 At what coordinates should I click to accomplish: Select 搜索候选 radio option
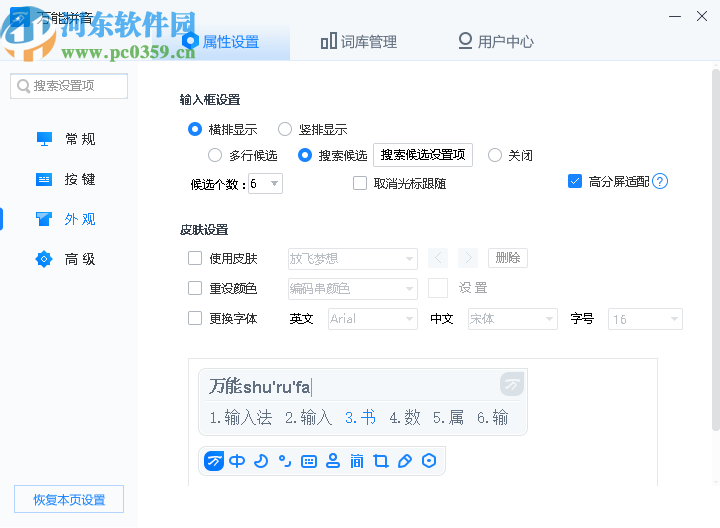tap(304, 155)
